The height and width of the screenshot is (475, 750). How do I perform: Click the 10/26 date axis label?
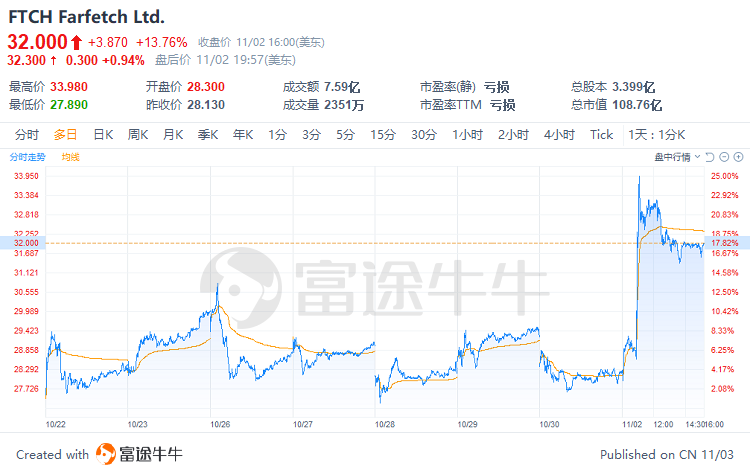click(220, 424)
